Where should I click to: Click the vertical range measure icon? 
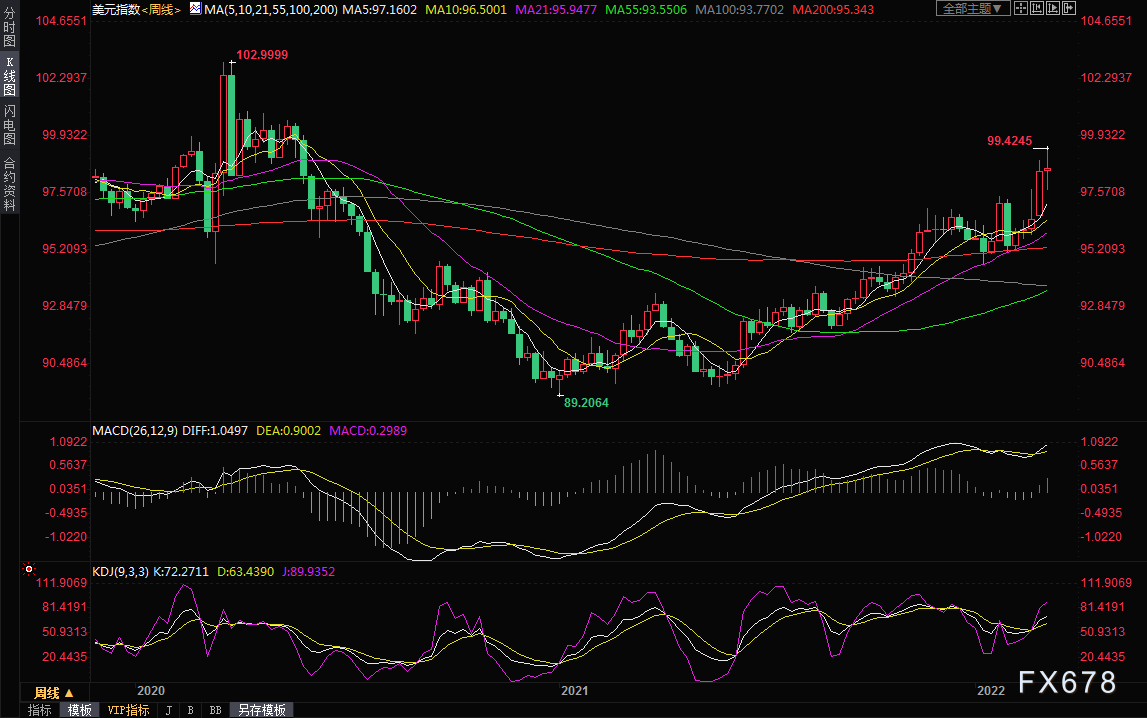[1037, 8]
